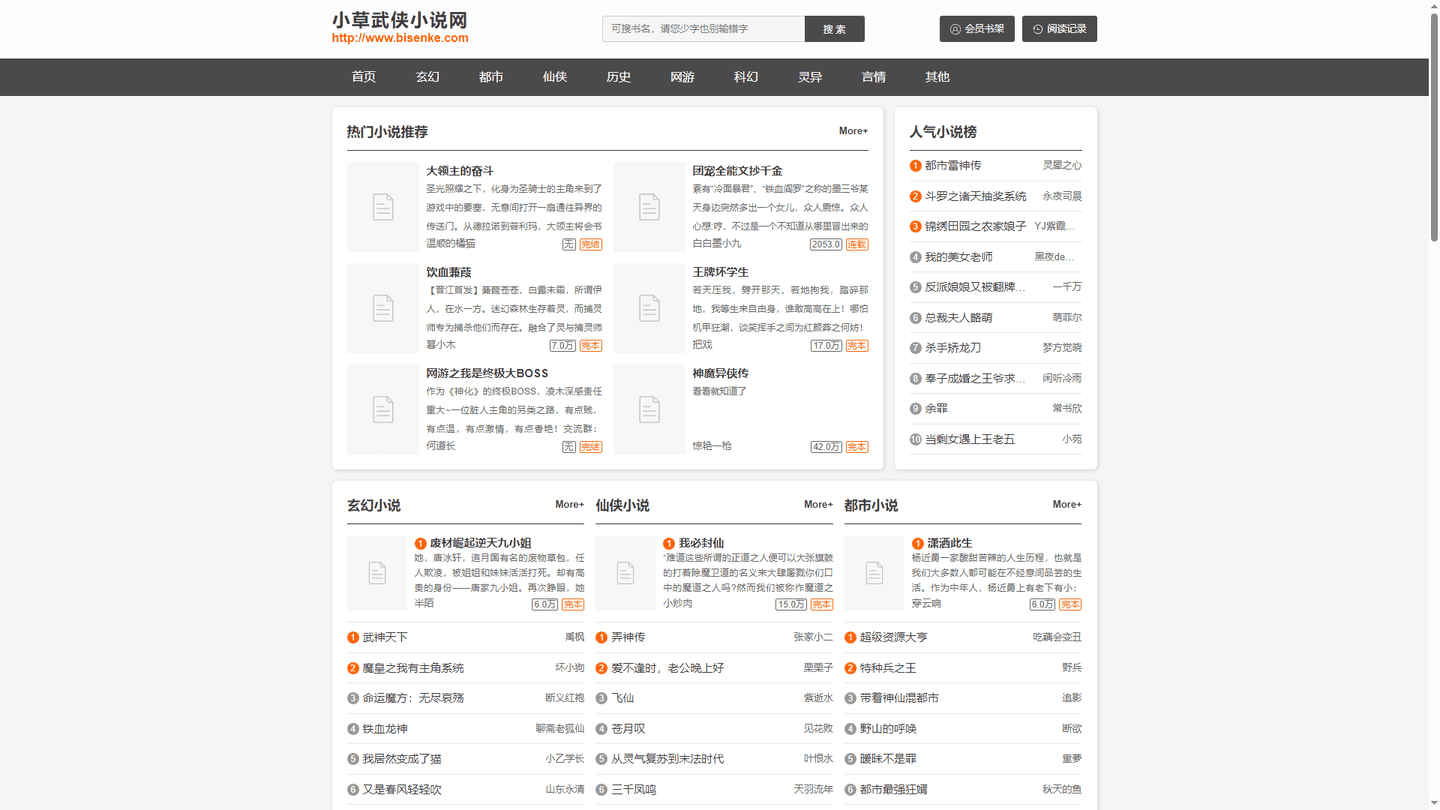Open 锦绣田园之农家娘子 in popularity ranking

point(976,227)
